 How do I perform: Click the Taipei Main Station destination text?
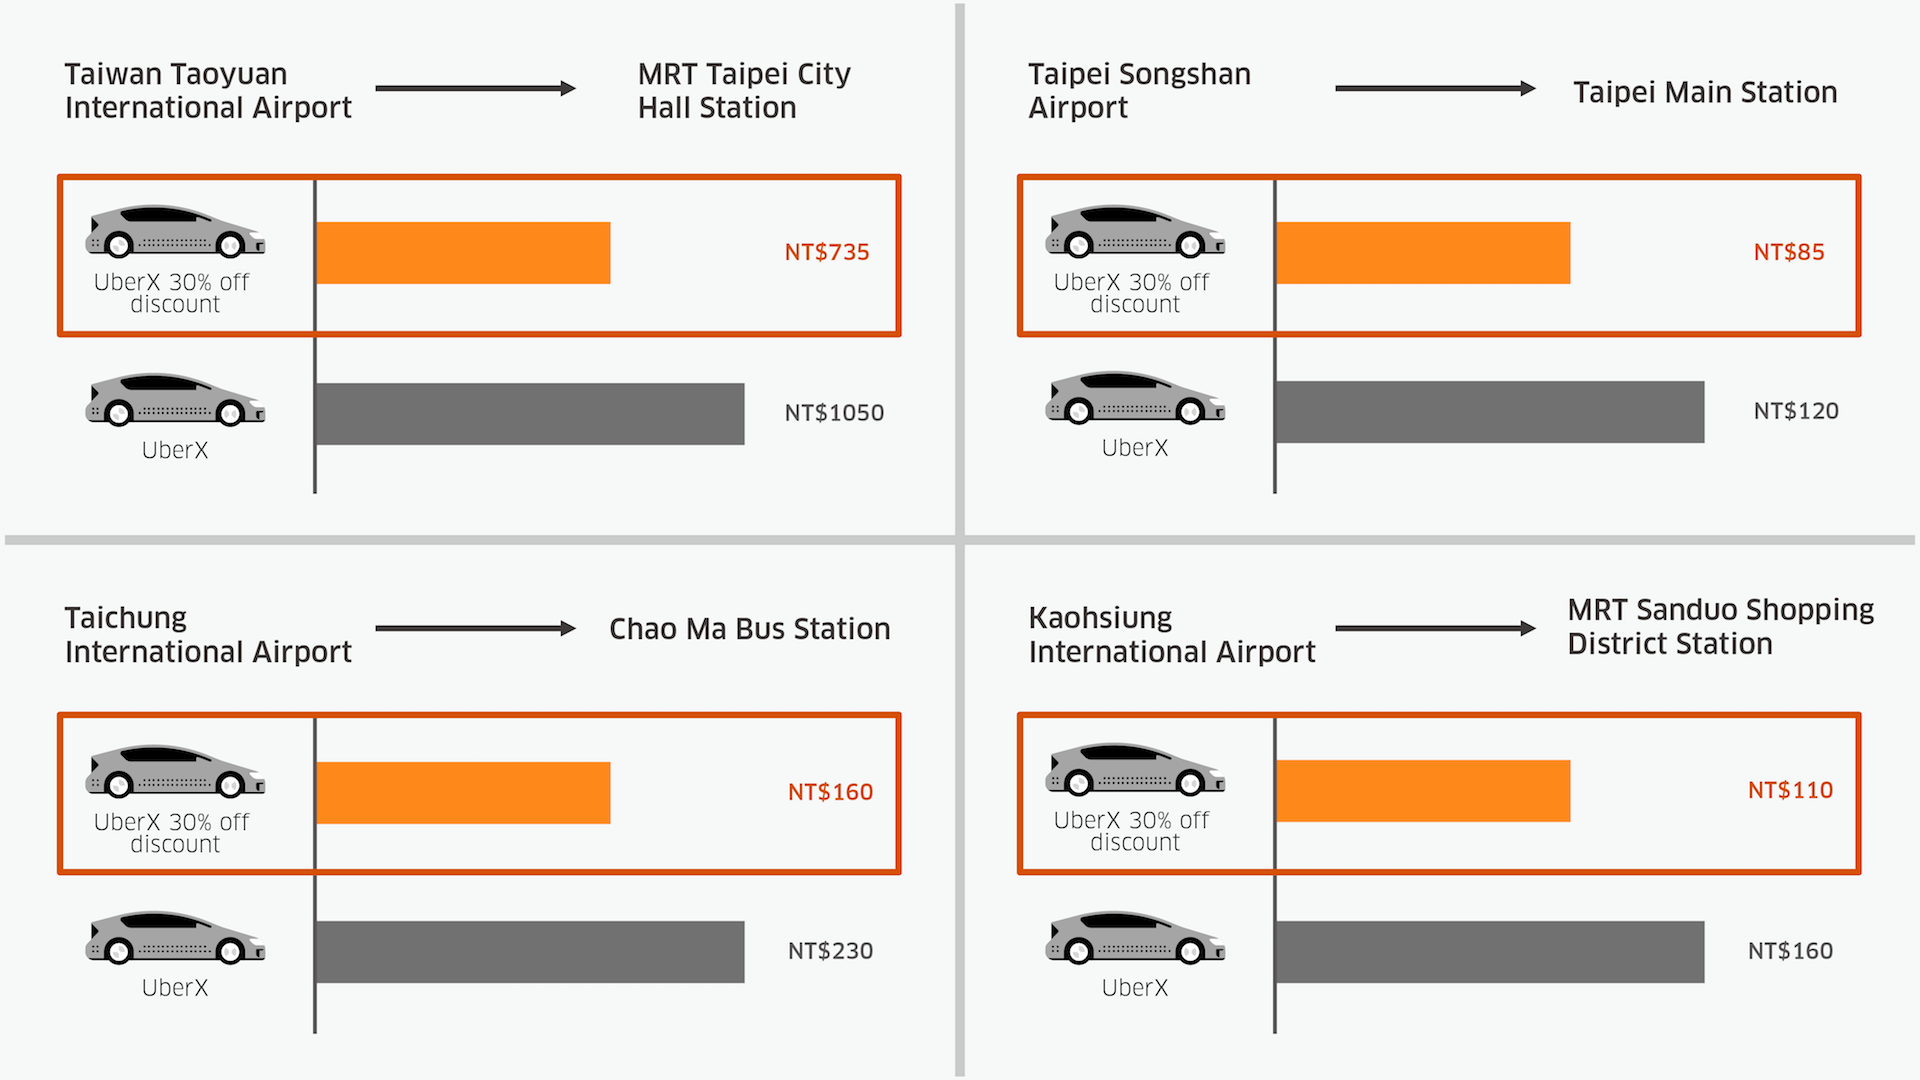pyautogui.click(x=1705, y=92)
